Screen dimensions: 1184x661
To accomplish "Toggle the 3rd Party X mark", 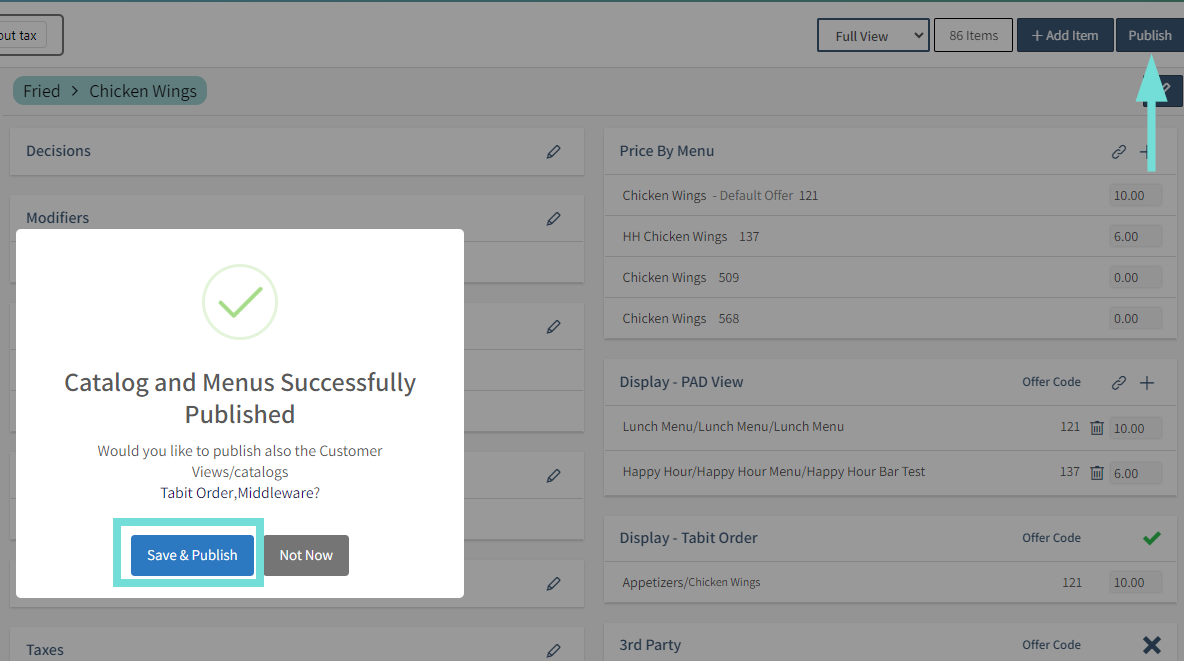I will [x=1151, y=645].
